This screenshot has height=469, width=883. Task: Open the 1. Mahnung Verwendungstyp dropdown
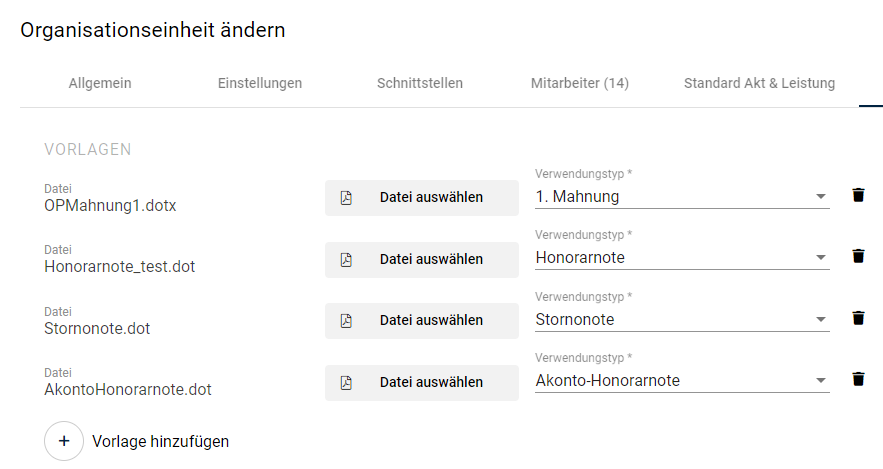click(682, 196)
